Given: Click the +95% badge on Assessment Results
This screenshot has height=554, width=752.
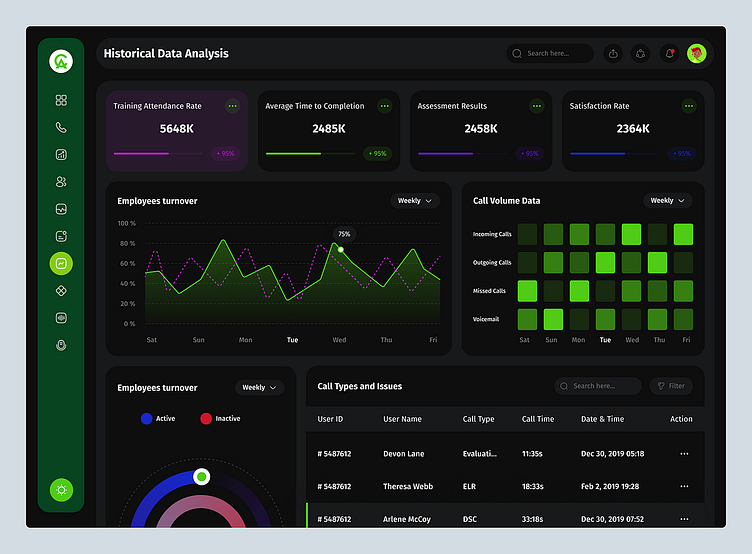Looking at the screenshot, I should point(530,153).
